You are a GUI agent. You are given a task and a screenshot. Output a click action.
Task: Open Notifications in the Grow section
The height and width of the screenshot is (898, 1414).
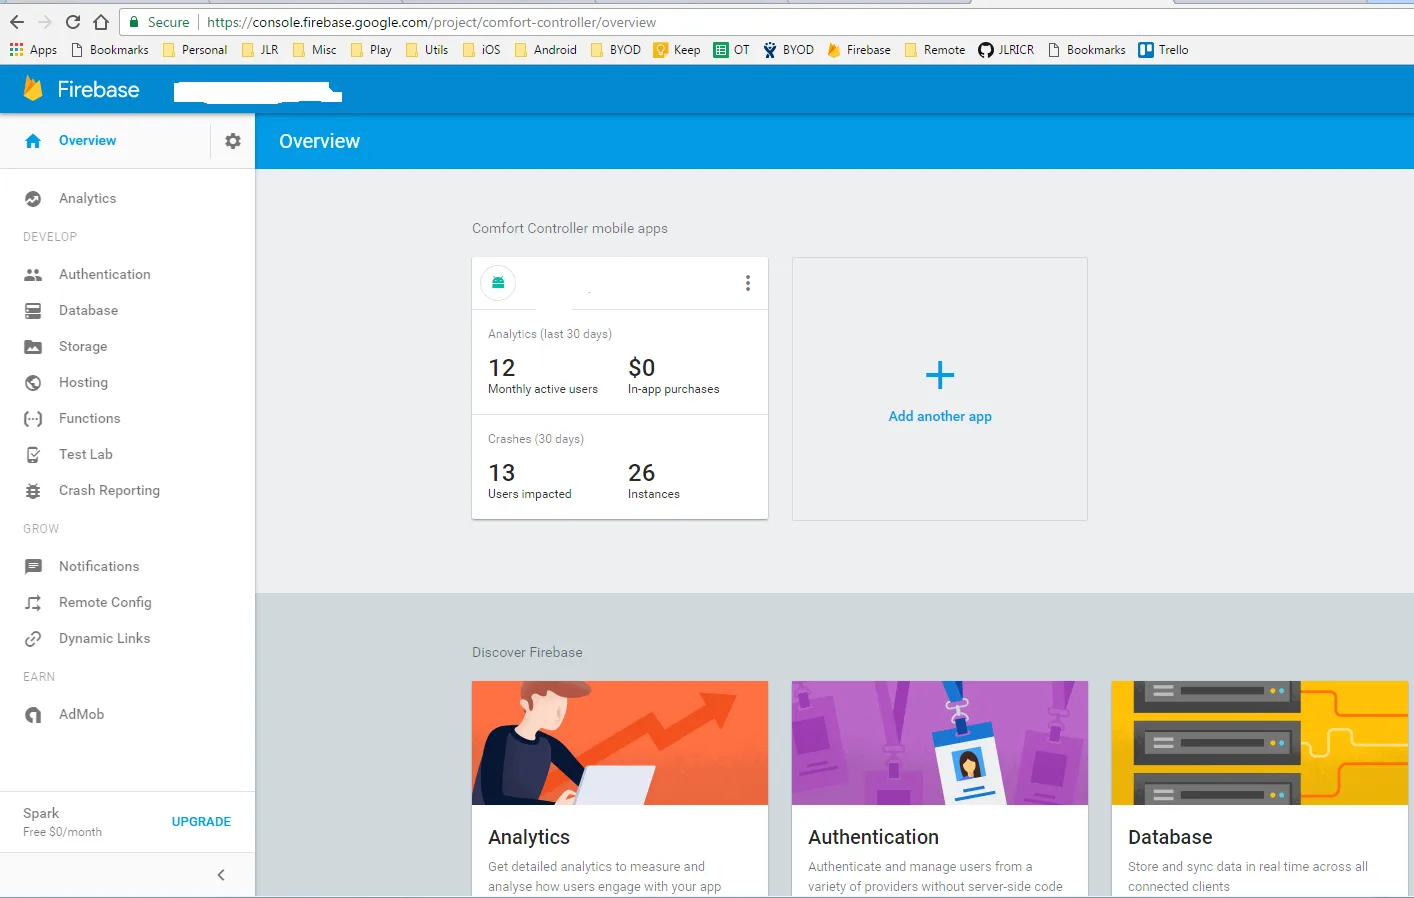(x=99, y=567)
